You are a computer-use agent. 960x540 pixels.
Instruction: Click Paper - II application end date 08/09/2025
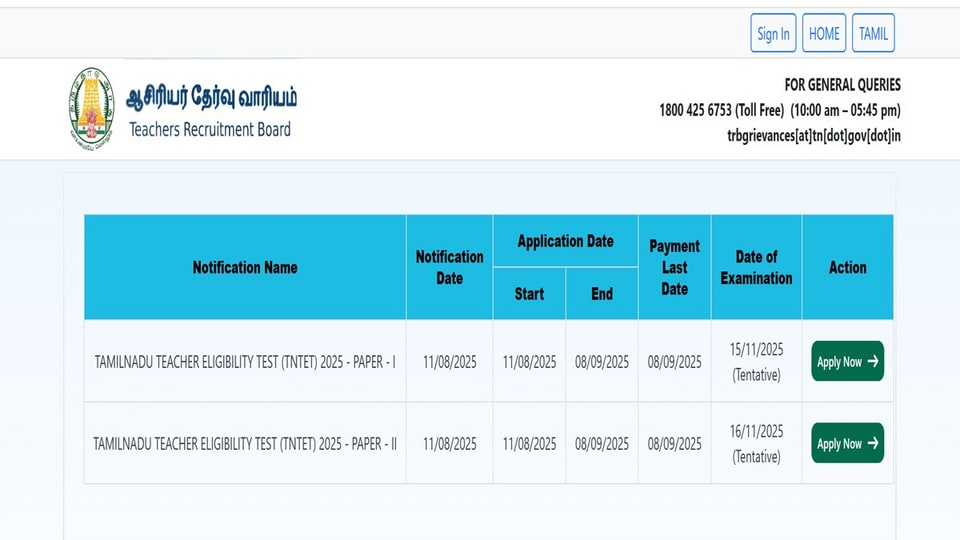(602, 443)
